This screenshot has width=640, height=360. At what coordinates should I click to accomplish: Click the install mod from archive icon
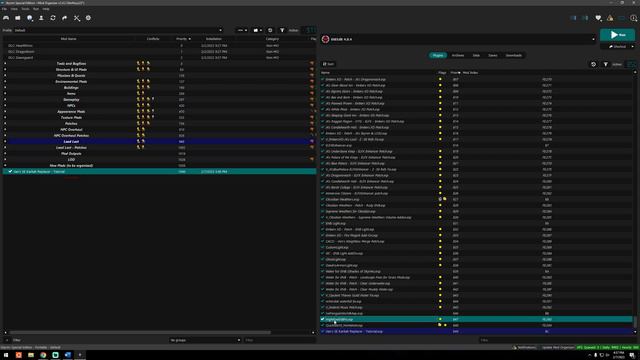pyautogui.click(x=18, y=18)
